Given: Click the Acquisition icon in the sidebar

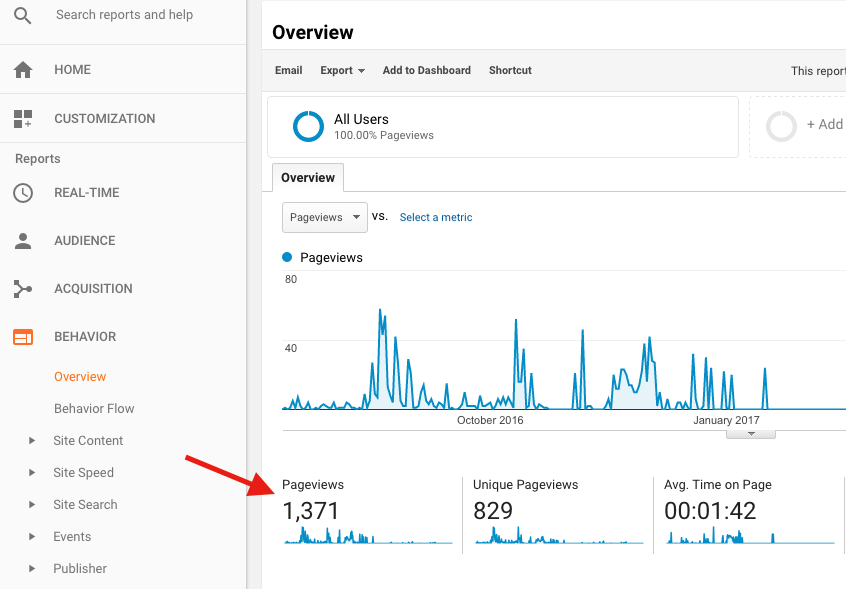Looking at the screenshot, I should [x=24, y=288].
